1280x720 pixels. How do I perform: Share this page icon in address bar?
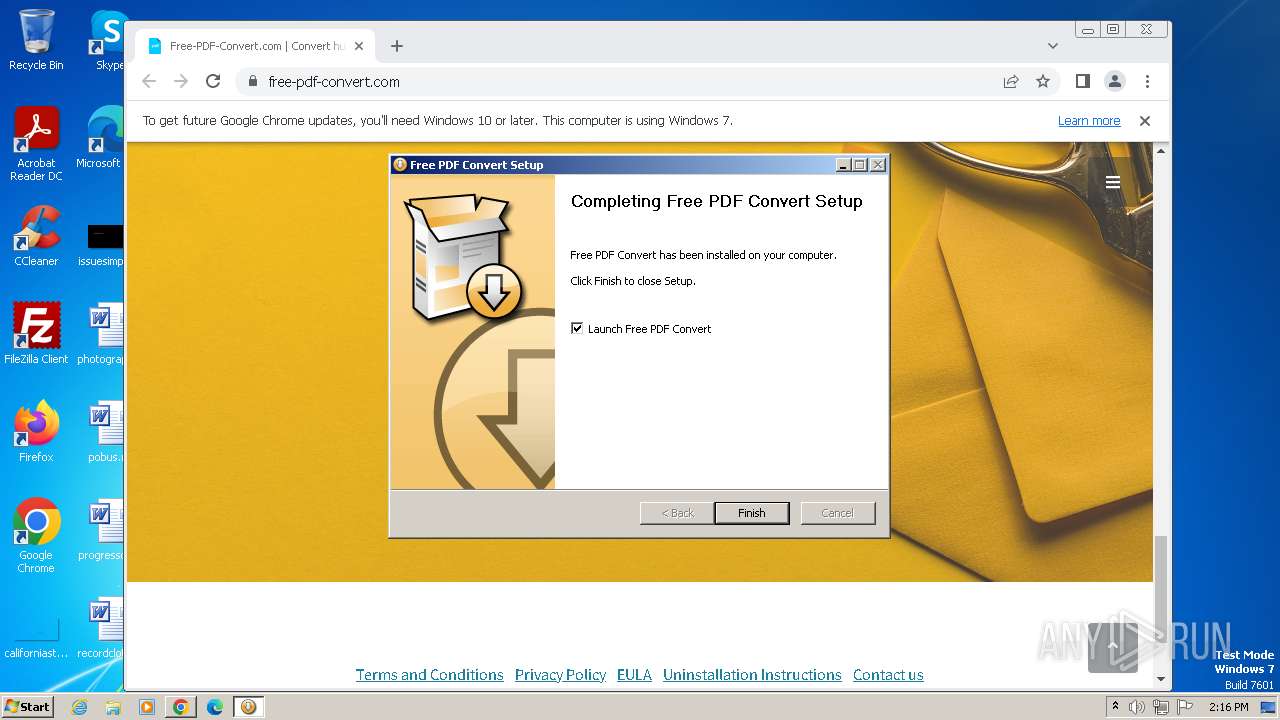point(1011,81)
